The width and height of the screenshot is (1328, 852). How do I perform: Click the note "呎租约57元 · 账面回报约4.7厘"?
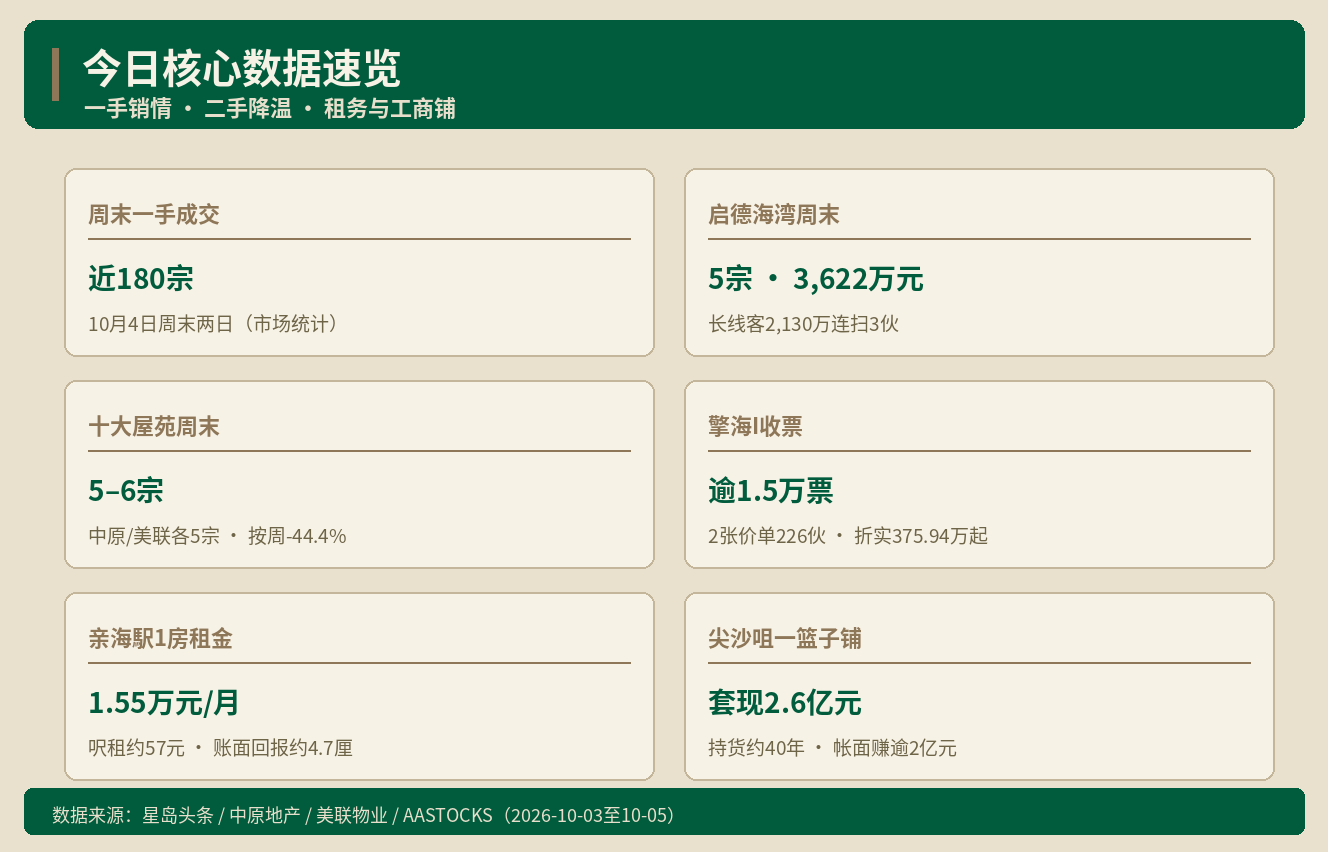pyautogui.click(x=221, y=748)
